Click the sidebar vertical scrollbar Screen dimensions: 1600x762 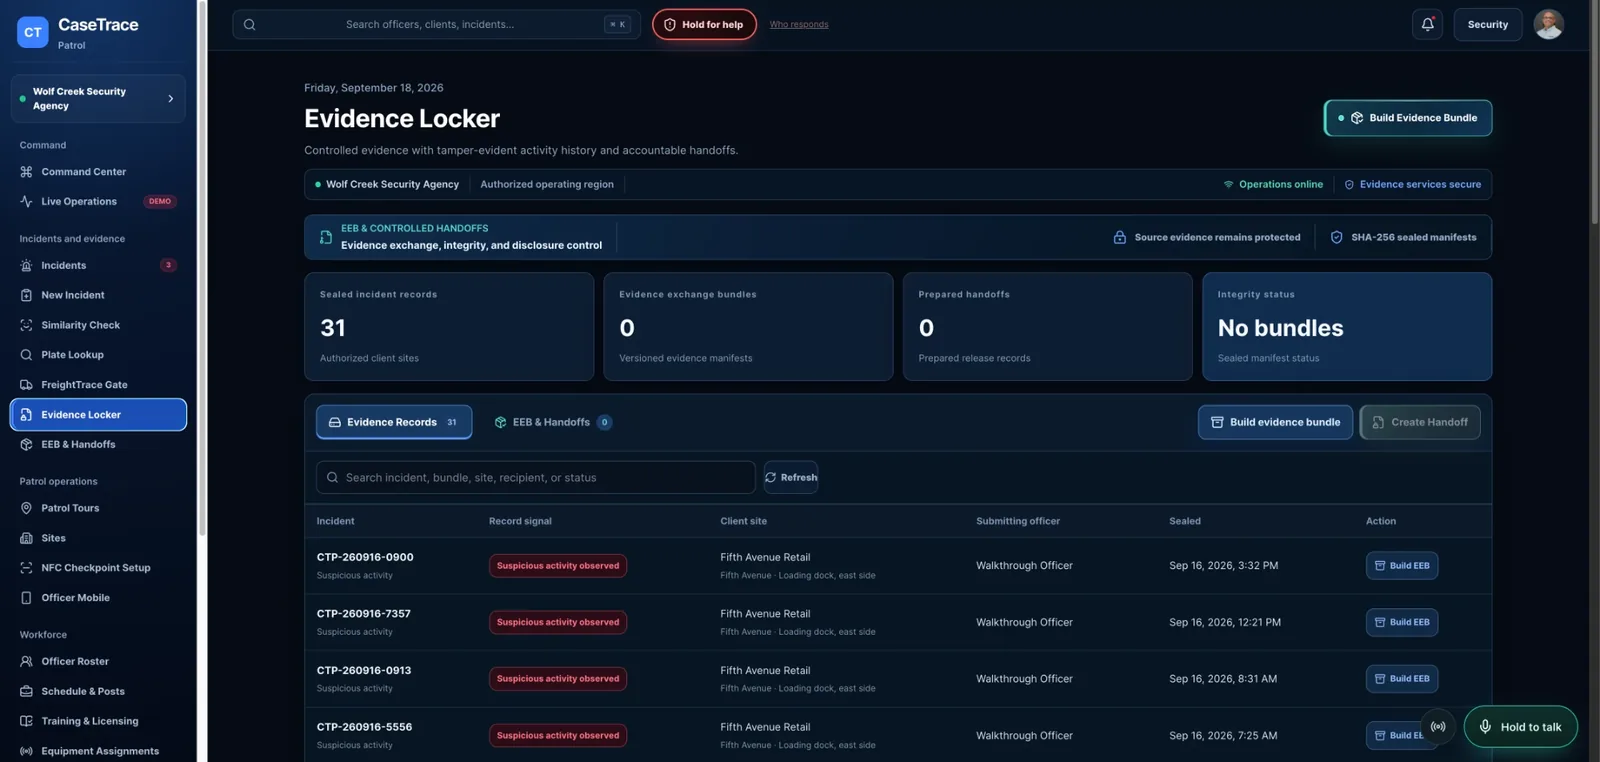[x=202, y=268]
